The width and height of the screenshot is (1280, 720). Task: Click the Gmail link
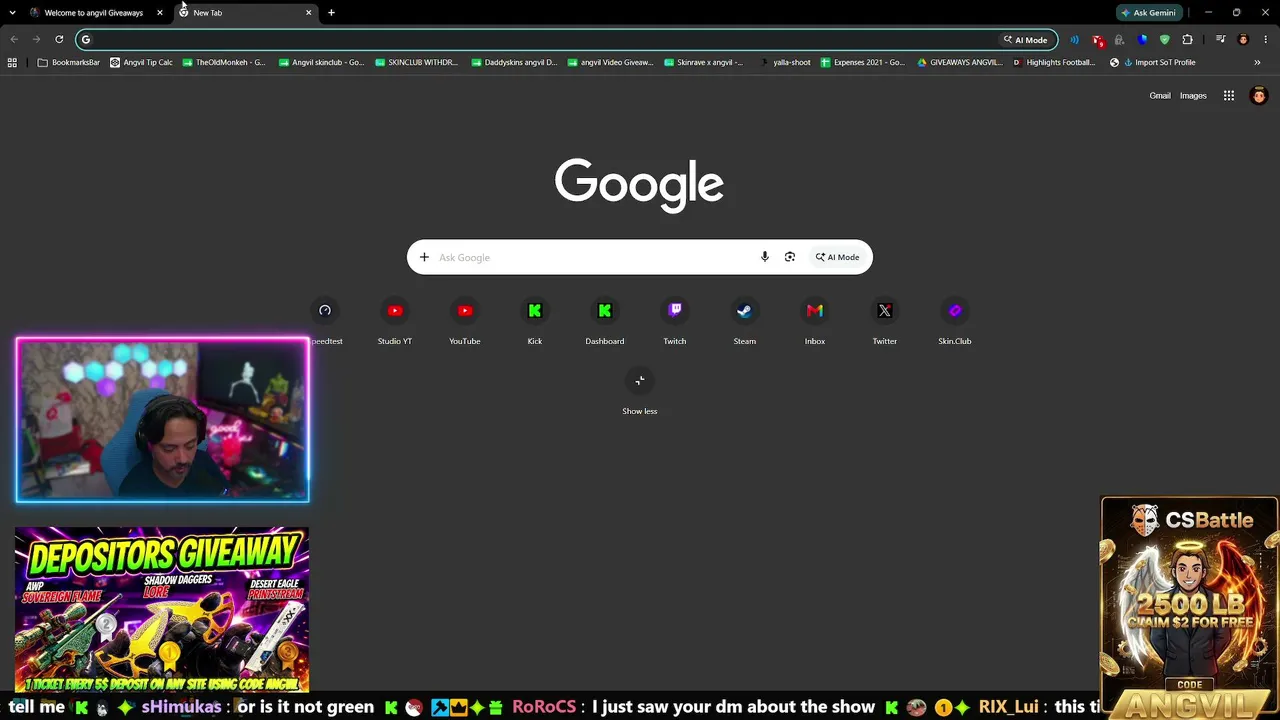pyautogui.click(x=1160, y=96)
